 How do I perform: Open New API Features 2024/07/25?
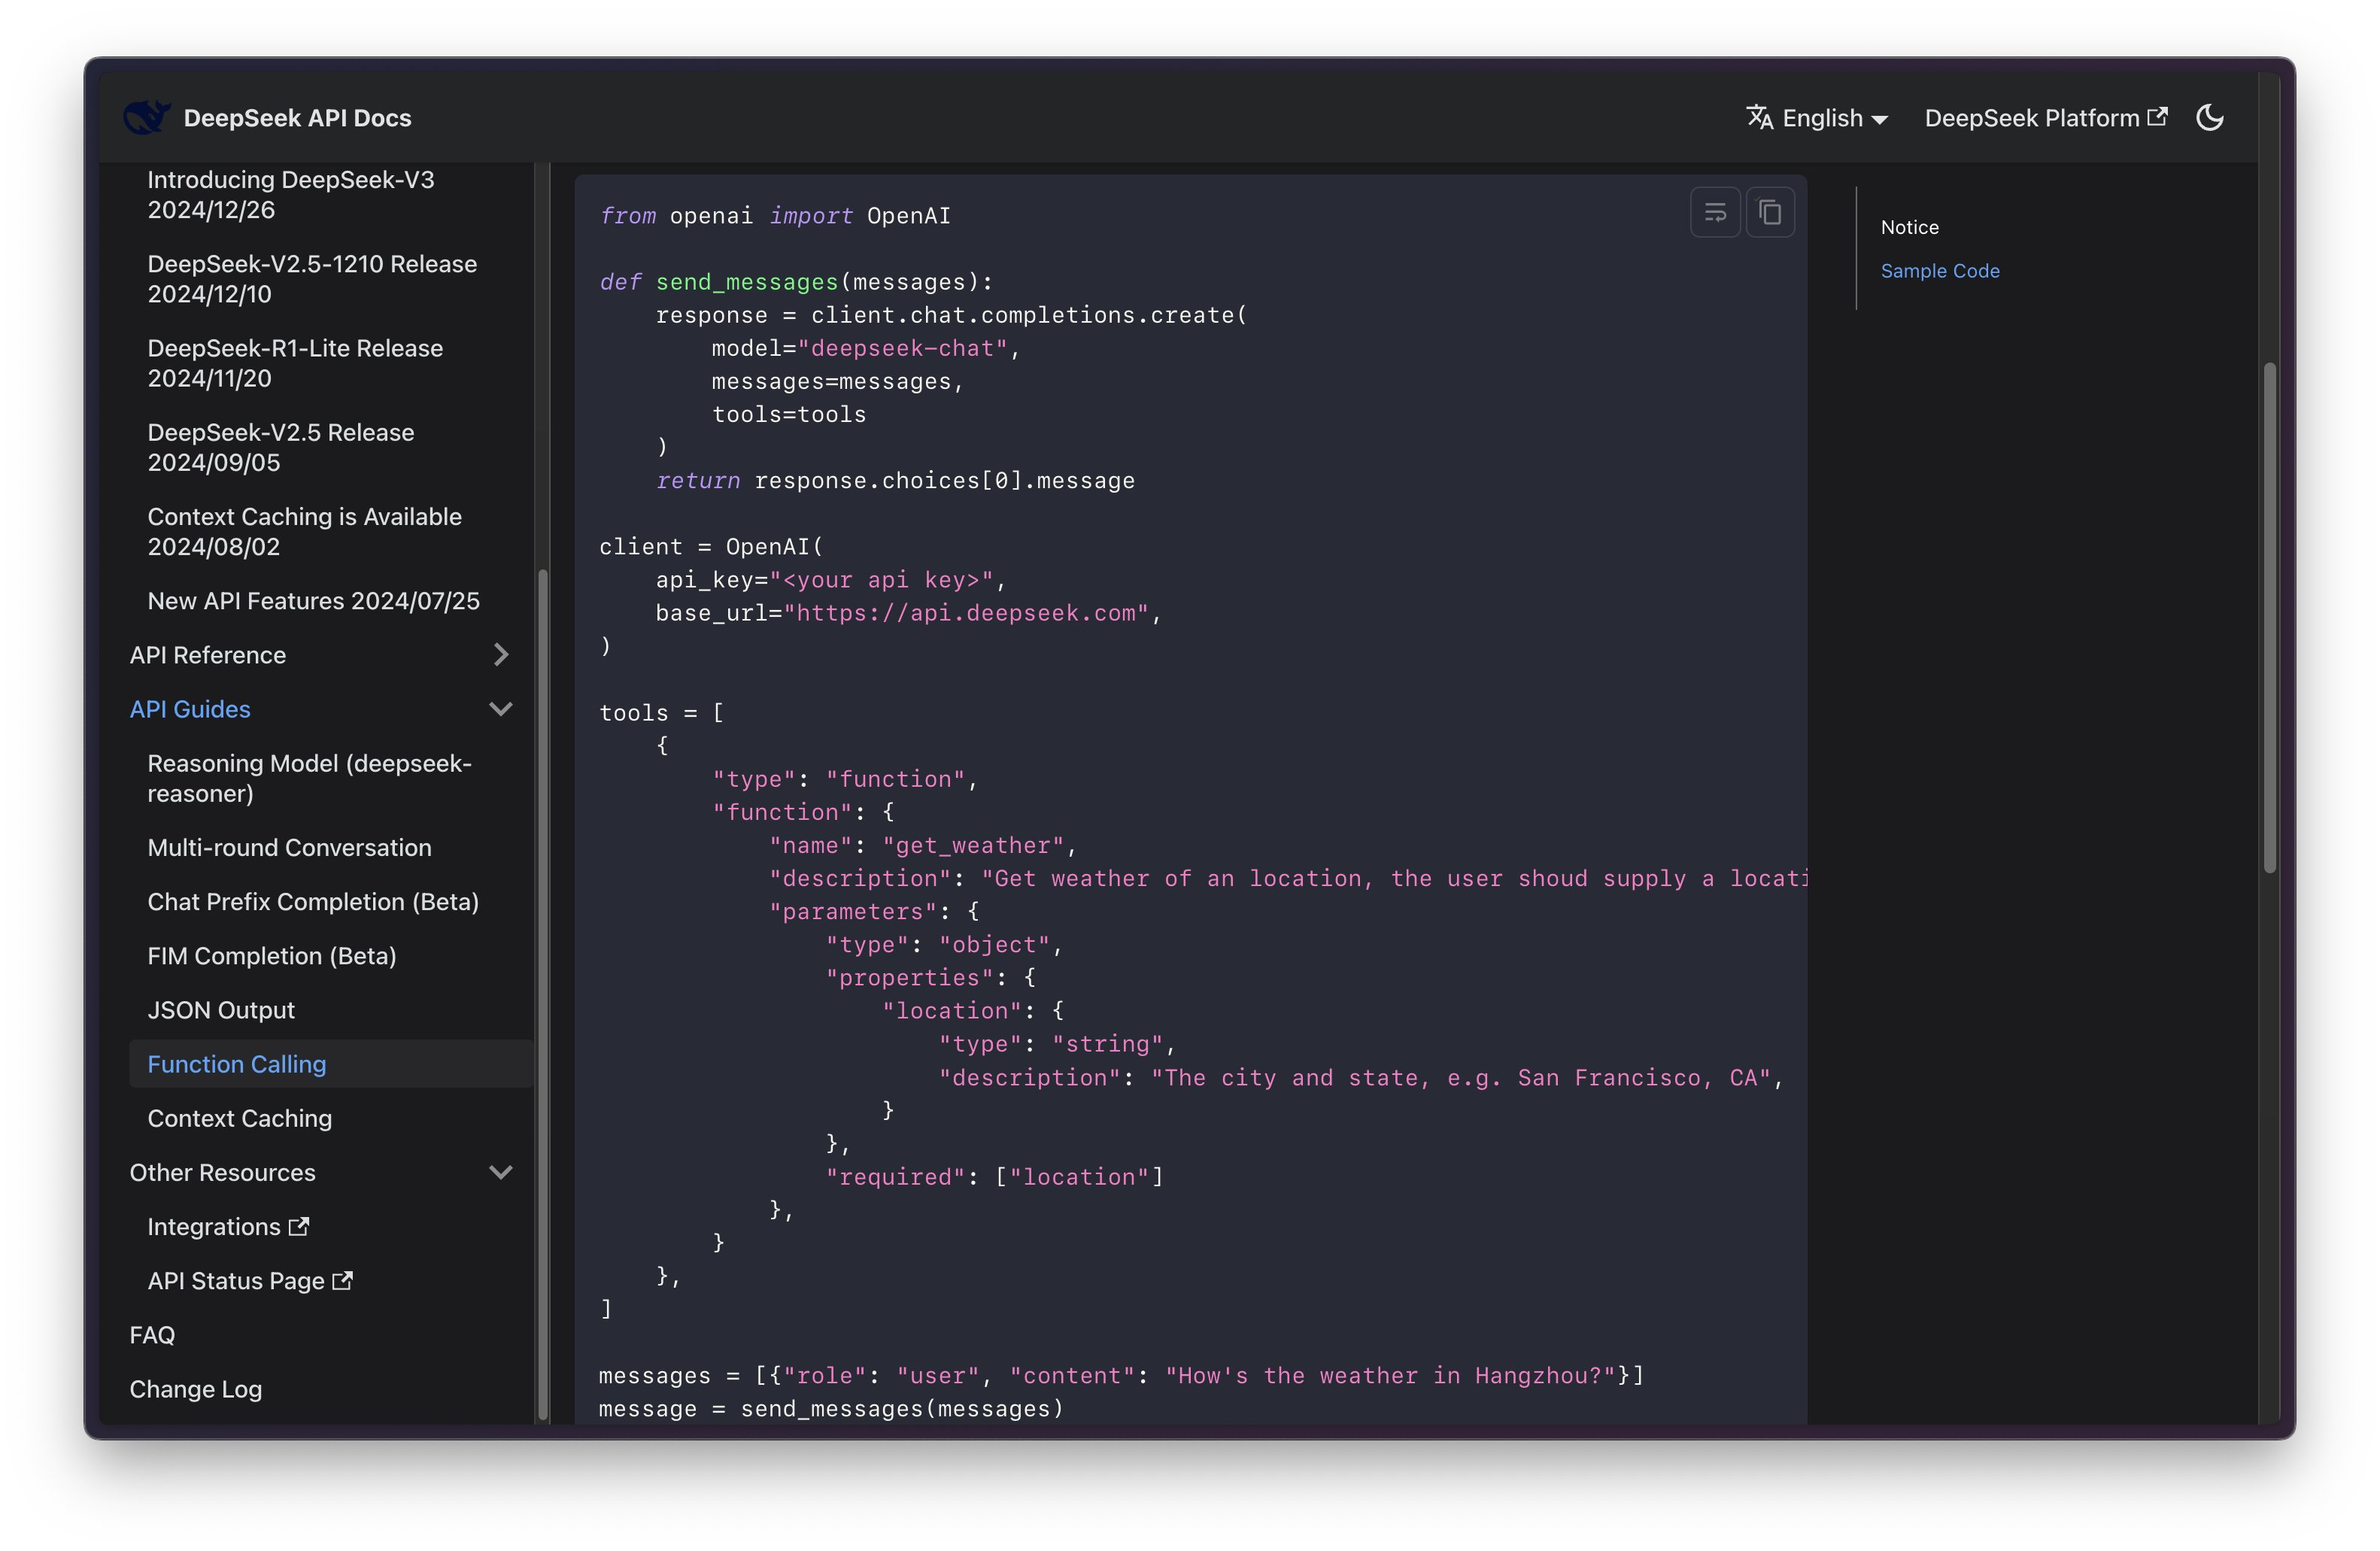click(314, 601)
